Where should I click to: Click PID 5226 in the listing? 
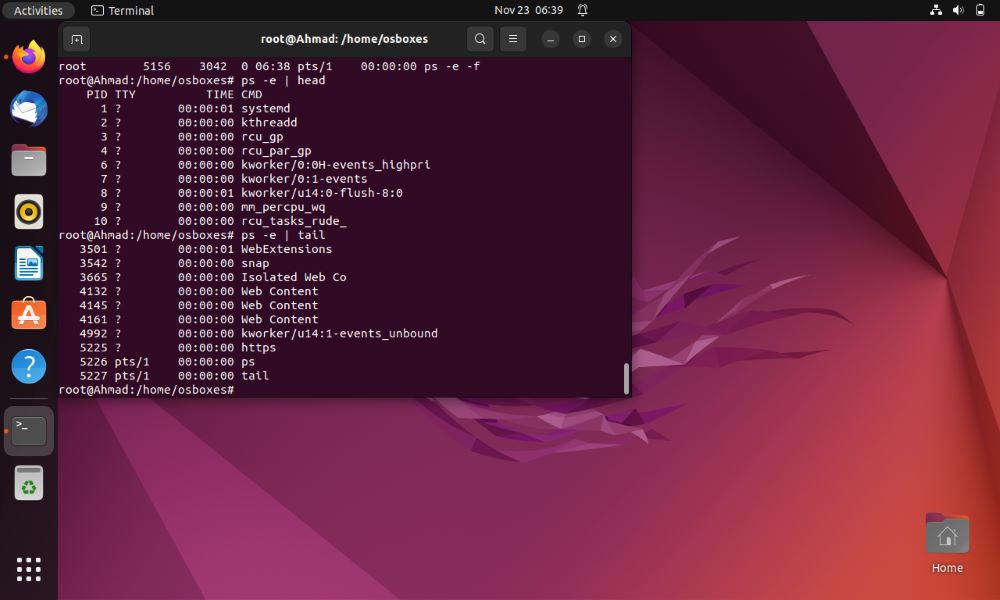coord(94,362)
